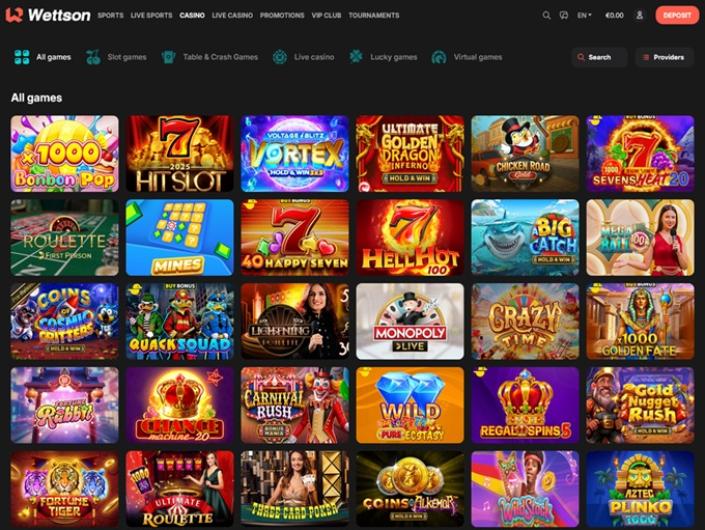Click the search magnifier icon in header
Image resolution: width=705 pixels, height=530 pixels.
546,15
